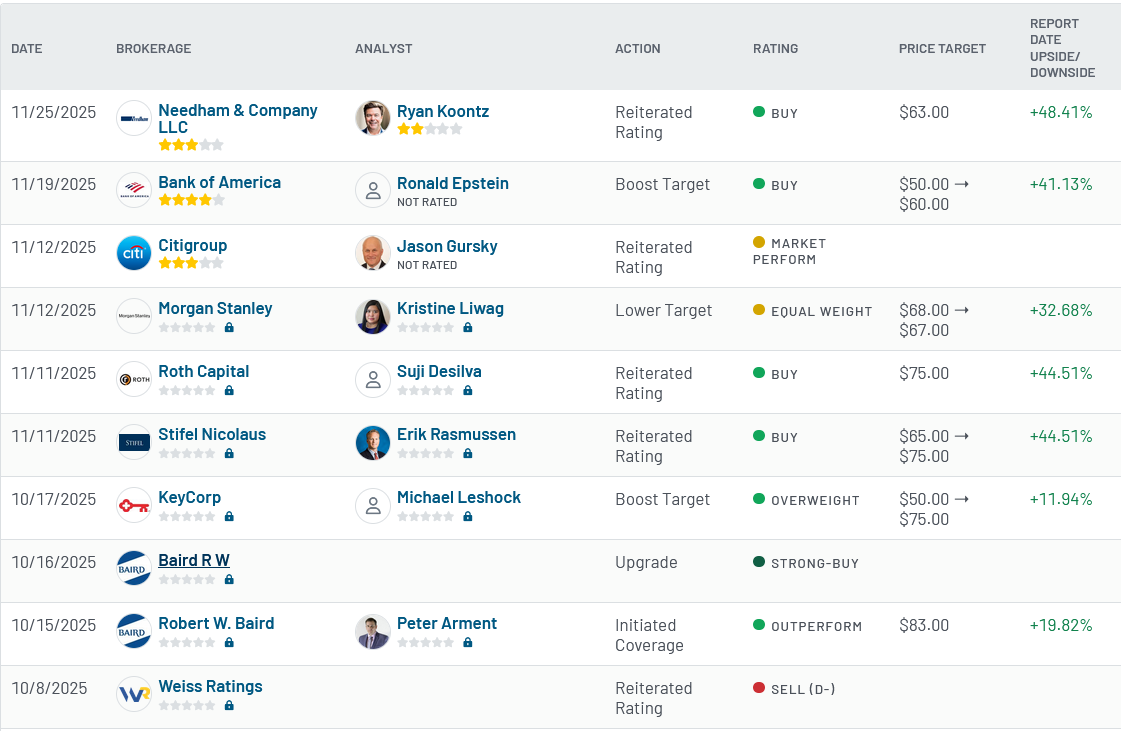Click Ryan Koontz's profile photo
The height and width of the screenshot is (731, 1121).
(372, 118)
